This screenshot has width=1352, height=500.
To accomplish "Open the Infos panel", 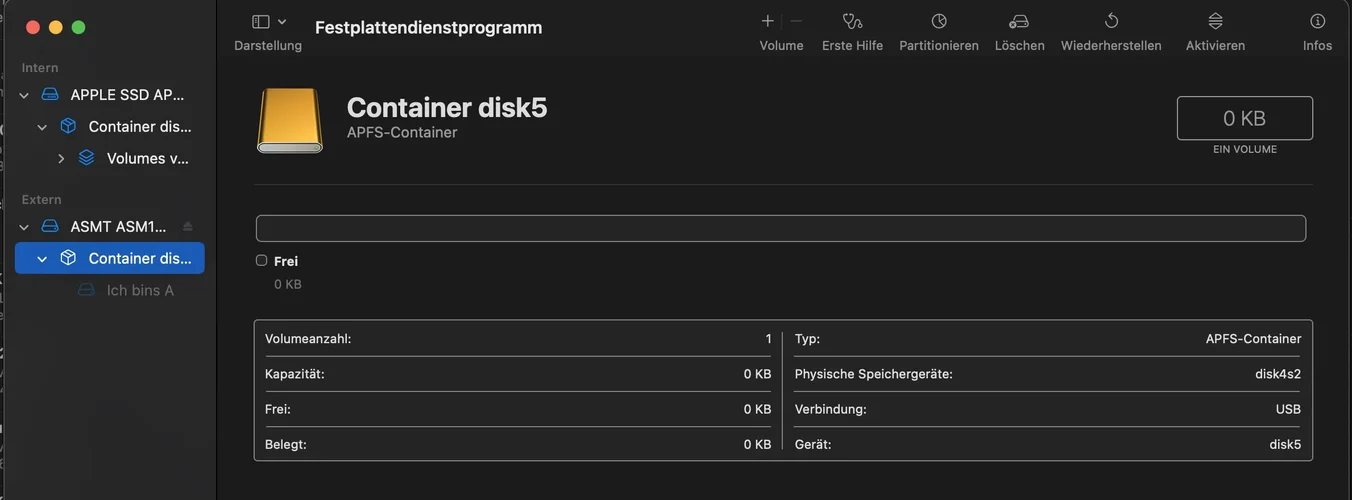I will (x=1317, y=21).
